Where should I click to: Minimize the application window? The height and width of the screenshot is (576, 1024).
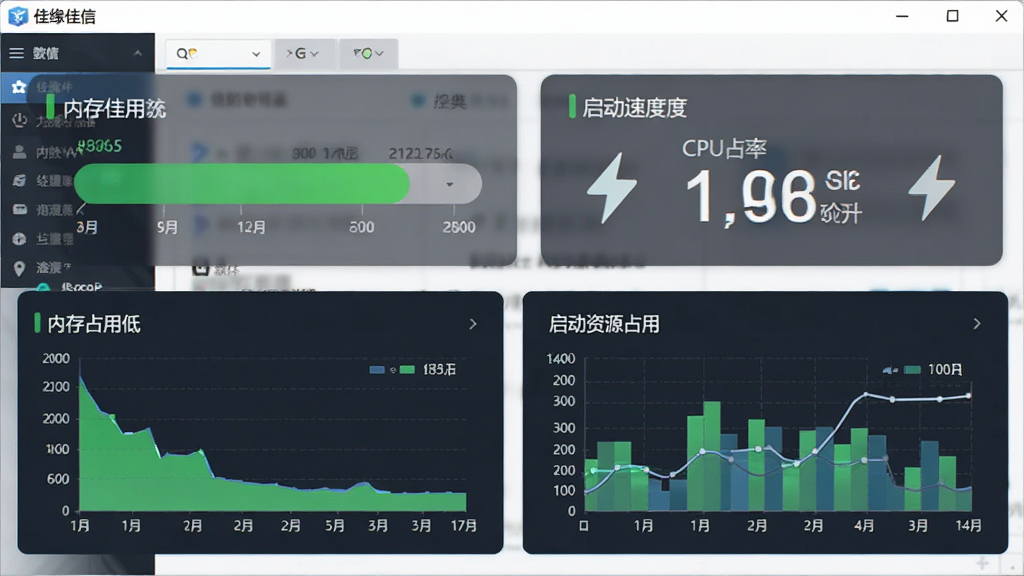coord(903,16)
